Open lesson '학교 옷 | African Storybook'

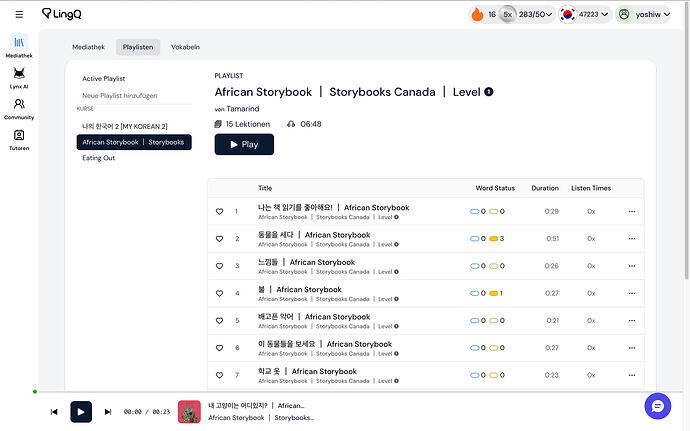point(307,372)
